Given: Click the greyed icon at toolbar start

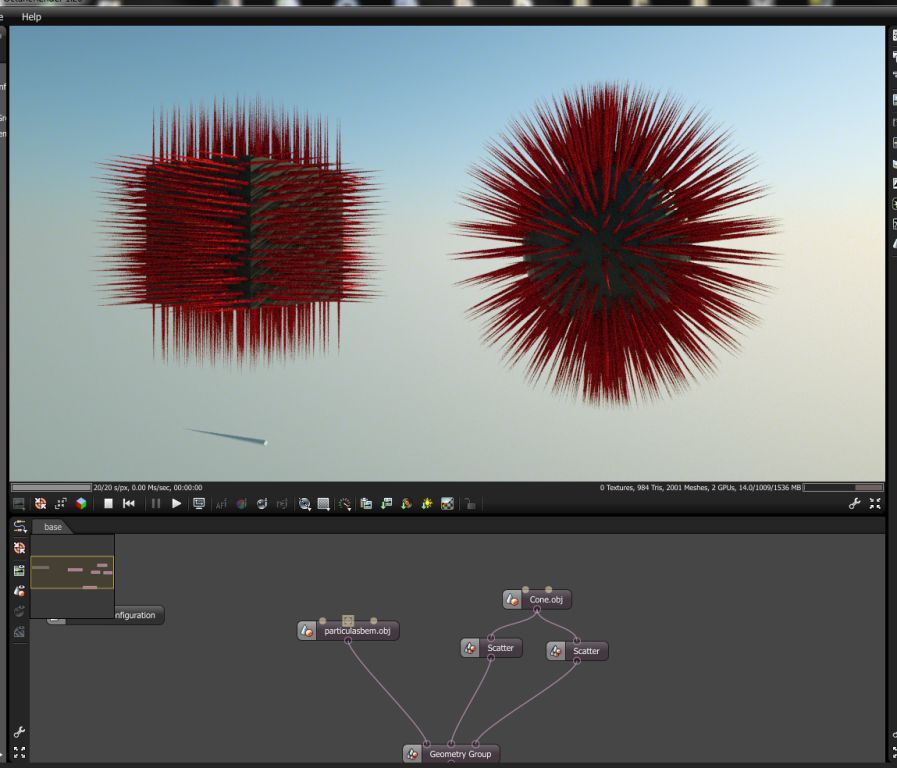Looking at the screenshot, I should tap(19, 504).
